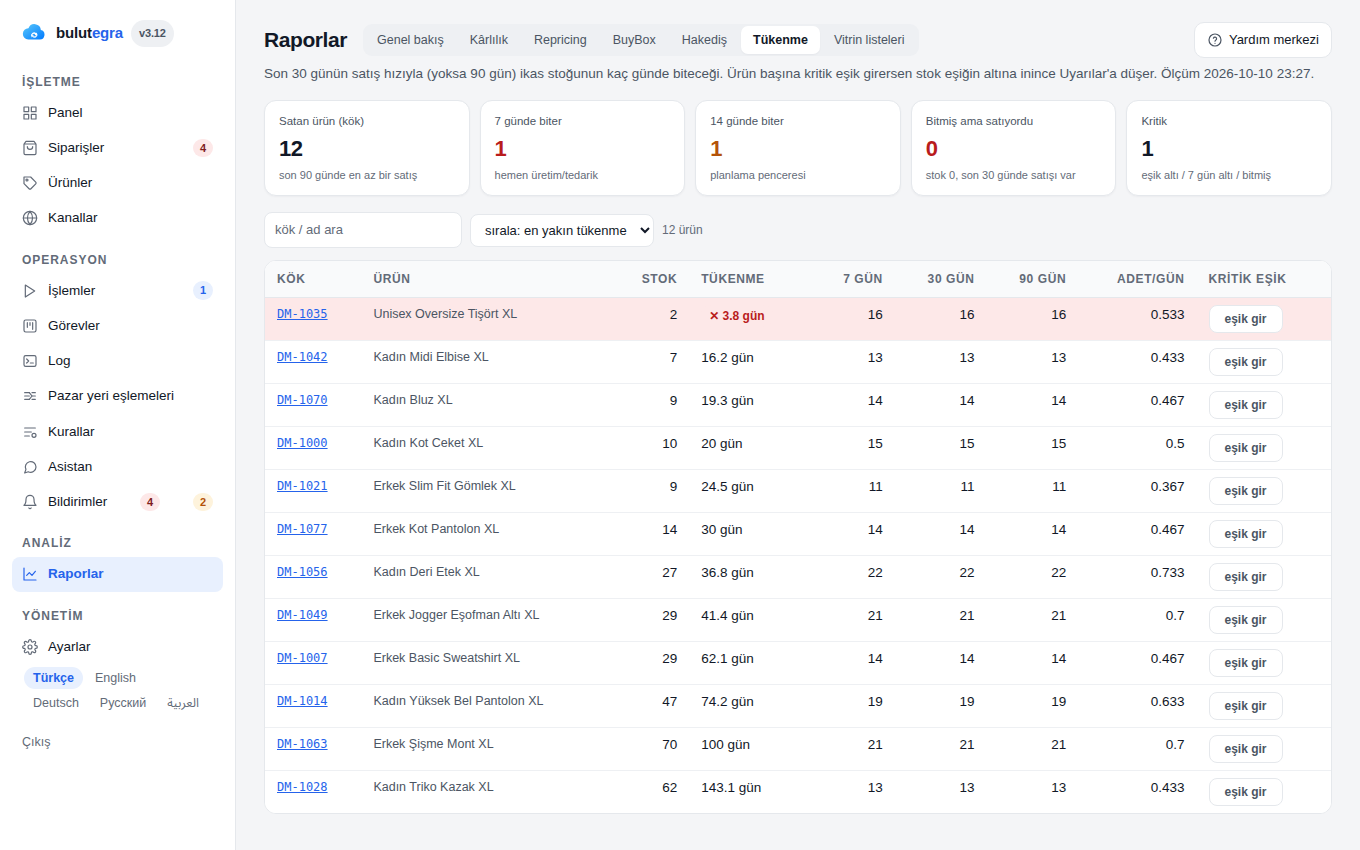
Task: Click the Kurallar rules icon
Action: (30, 432)
